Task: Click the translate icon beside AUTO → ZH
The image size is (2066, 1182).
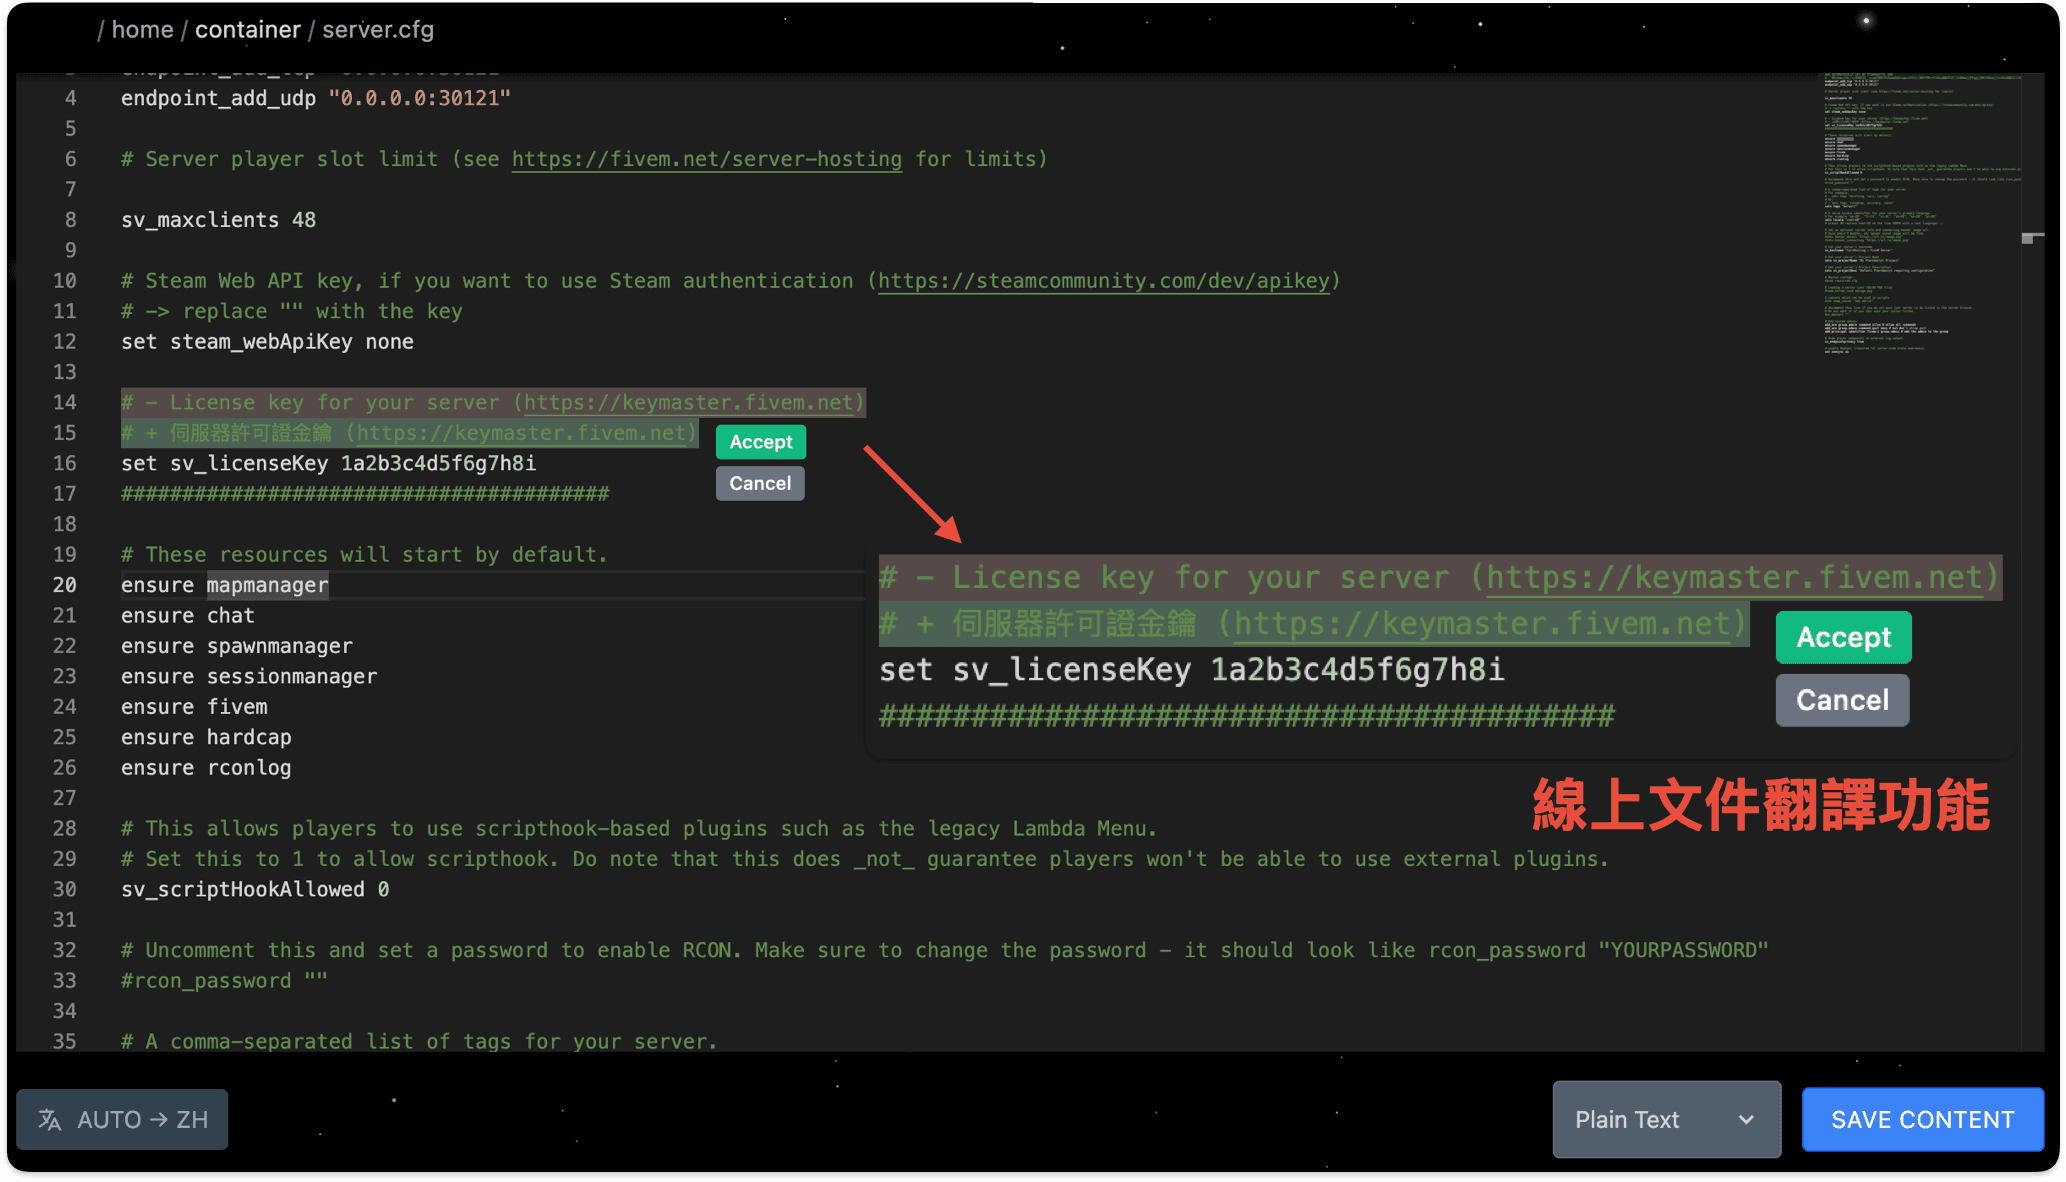Action: click(x=50, y=1119)
